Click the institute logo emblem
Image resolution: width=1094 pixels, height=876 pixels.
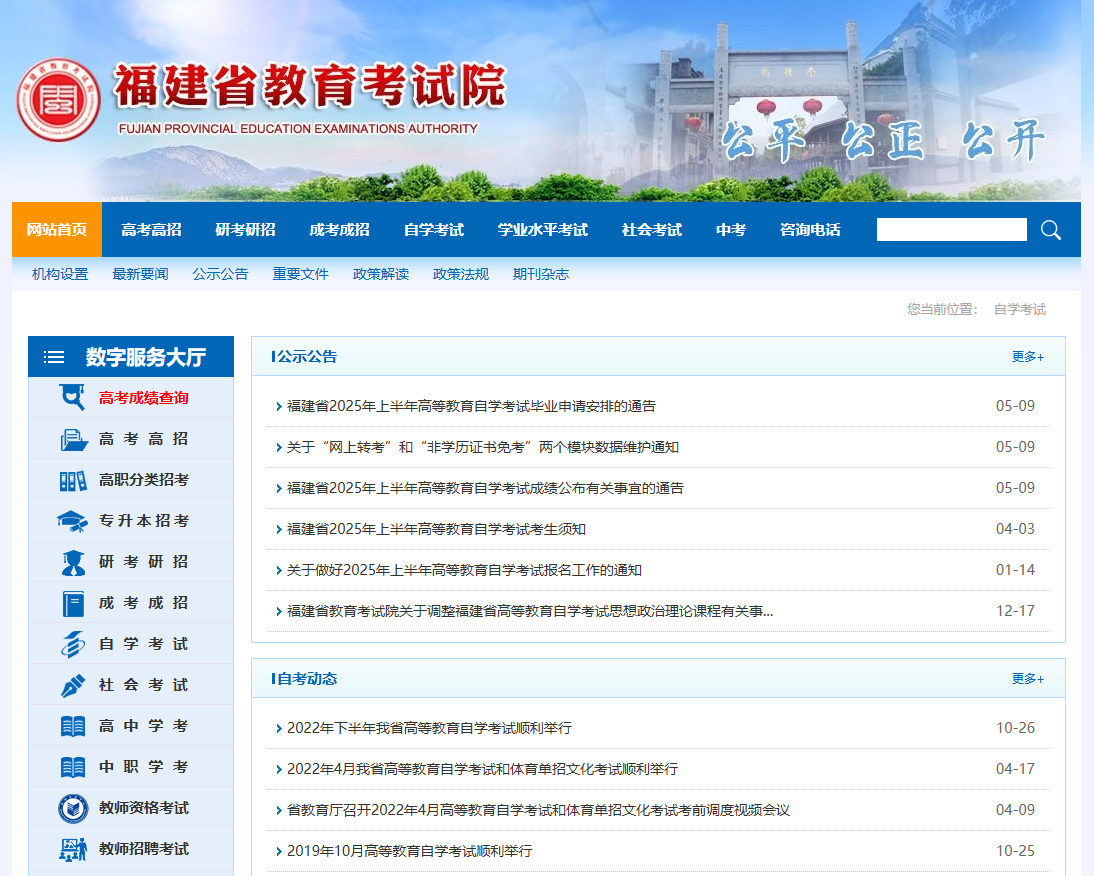58,101
